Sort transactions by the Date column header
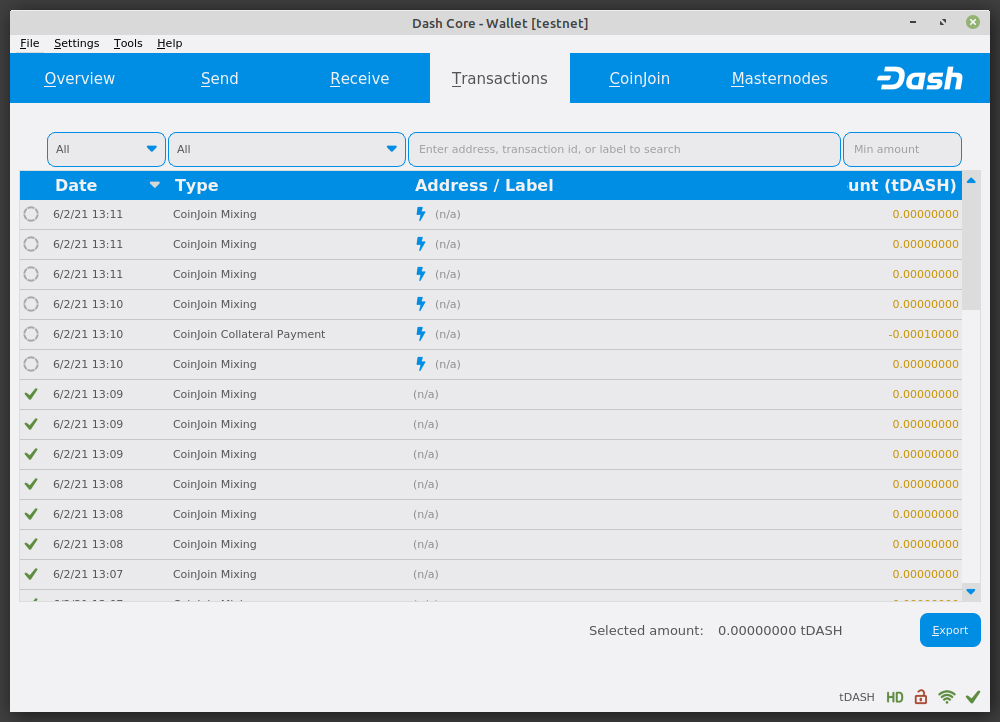This screenshot has height=722, width=1000. (x=77, y=185)
